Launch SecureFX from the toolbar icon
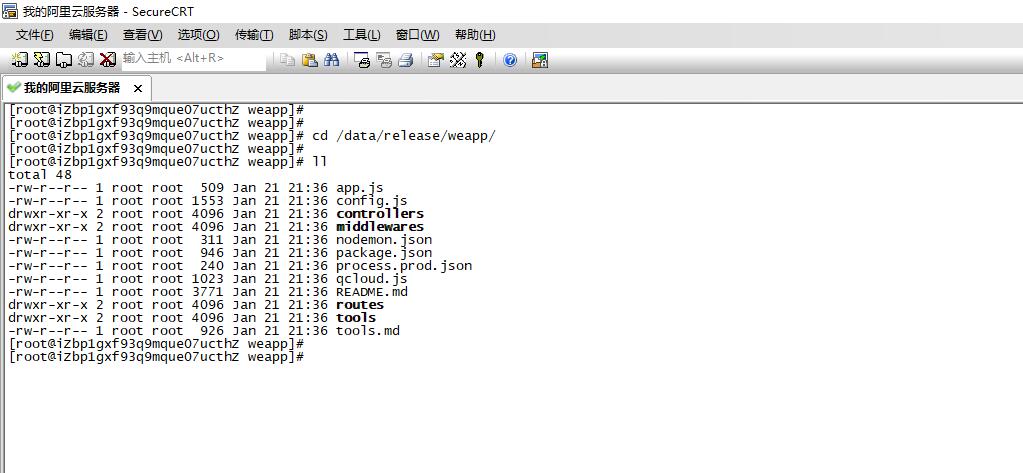This screenshot has height=473, width=1023. [540, 60]
